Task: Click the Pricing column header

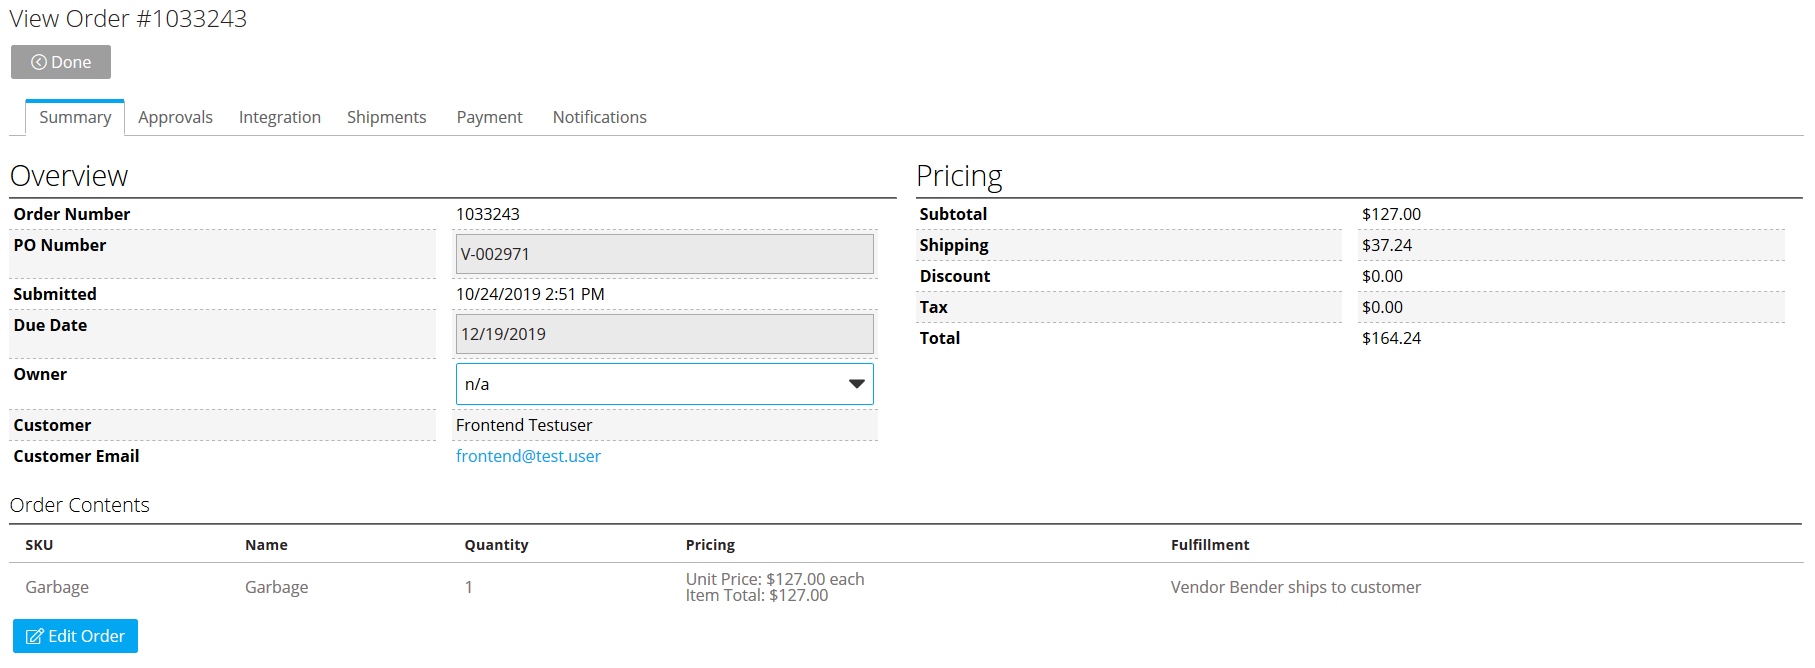Action: click(710, 545)
